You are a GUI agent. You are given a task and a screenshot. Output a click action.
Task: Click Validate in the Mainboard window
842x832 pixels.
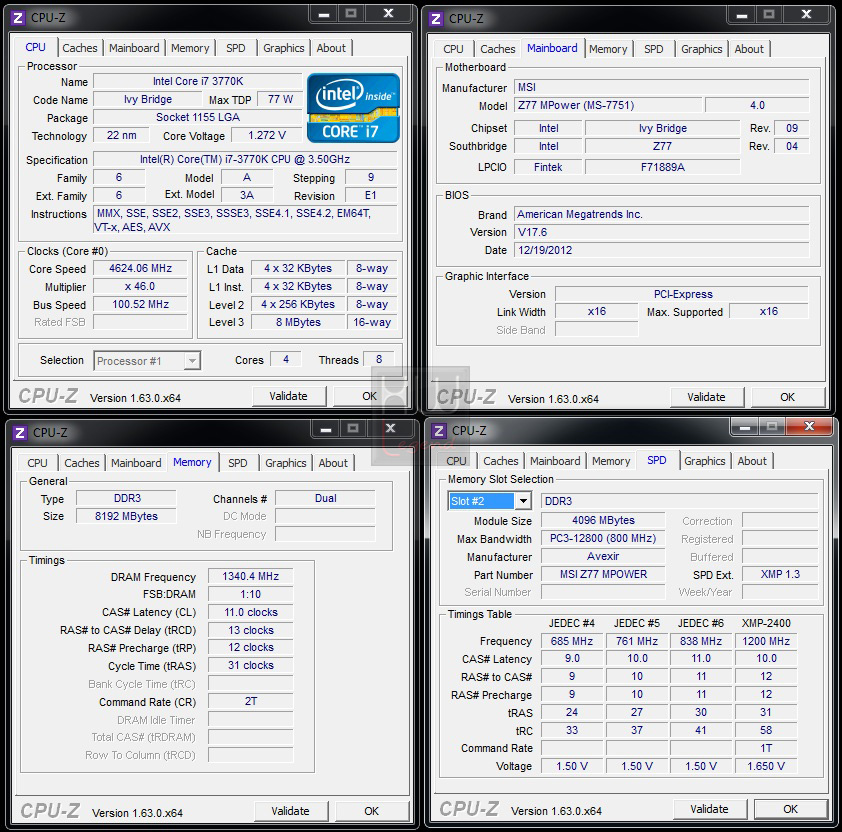[x=707, y=397]
